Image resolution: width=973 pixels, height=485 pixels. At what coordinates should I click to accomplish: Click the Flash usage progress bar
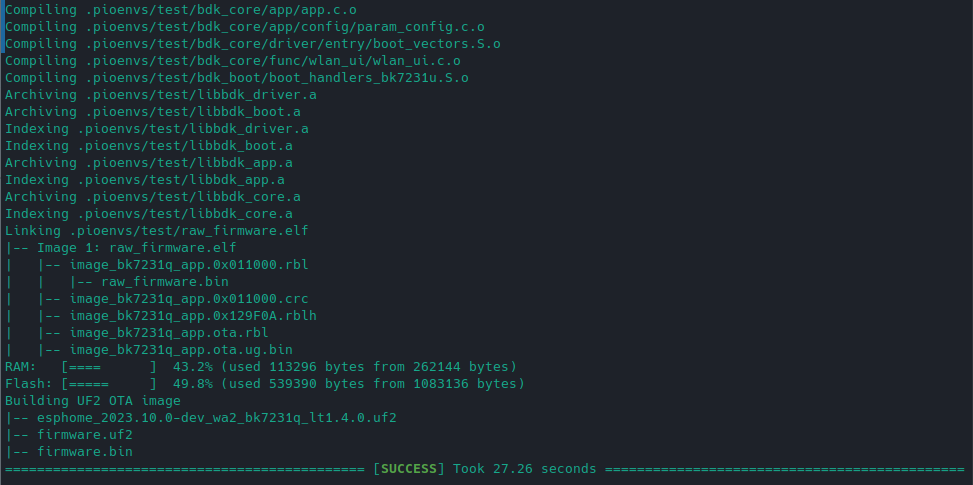[x=109, y=384]
